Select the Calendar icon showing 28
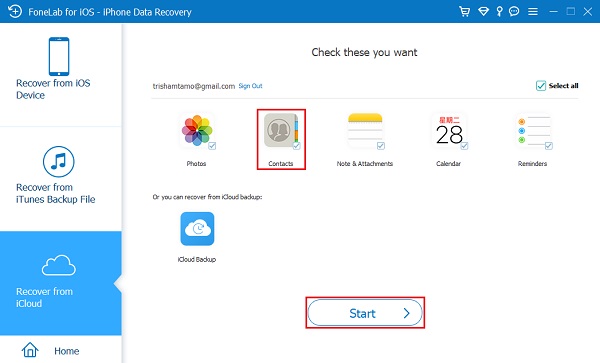Screen dimensions: 600x363 (x=449, y=131)
